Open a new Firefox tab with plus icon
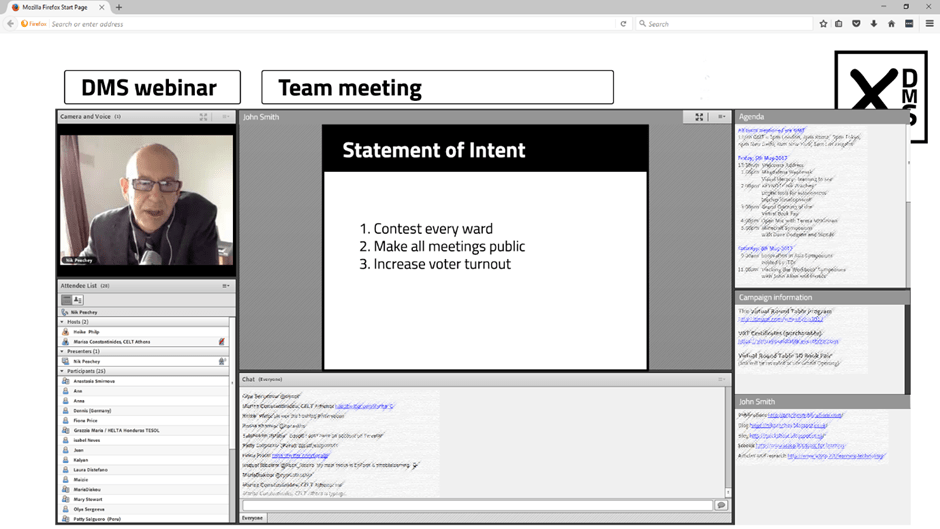This screenshot has width=940, height=529. (119, 7)
